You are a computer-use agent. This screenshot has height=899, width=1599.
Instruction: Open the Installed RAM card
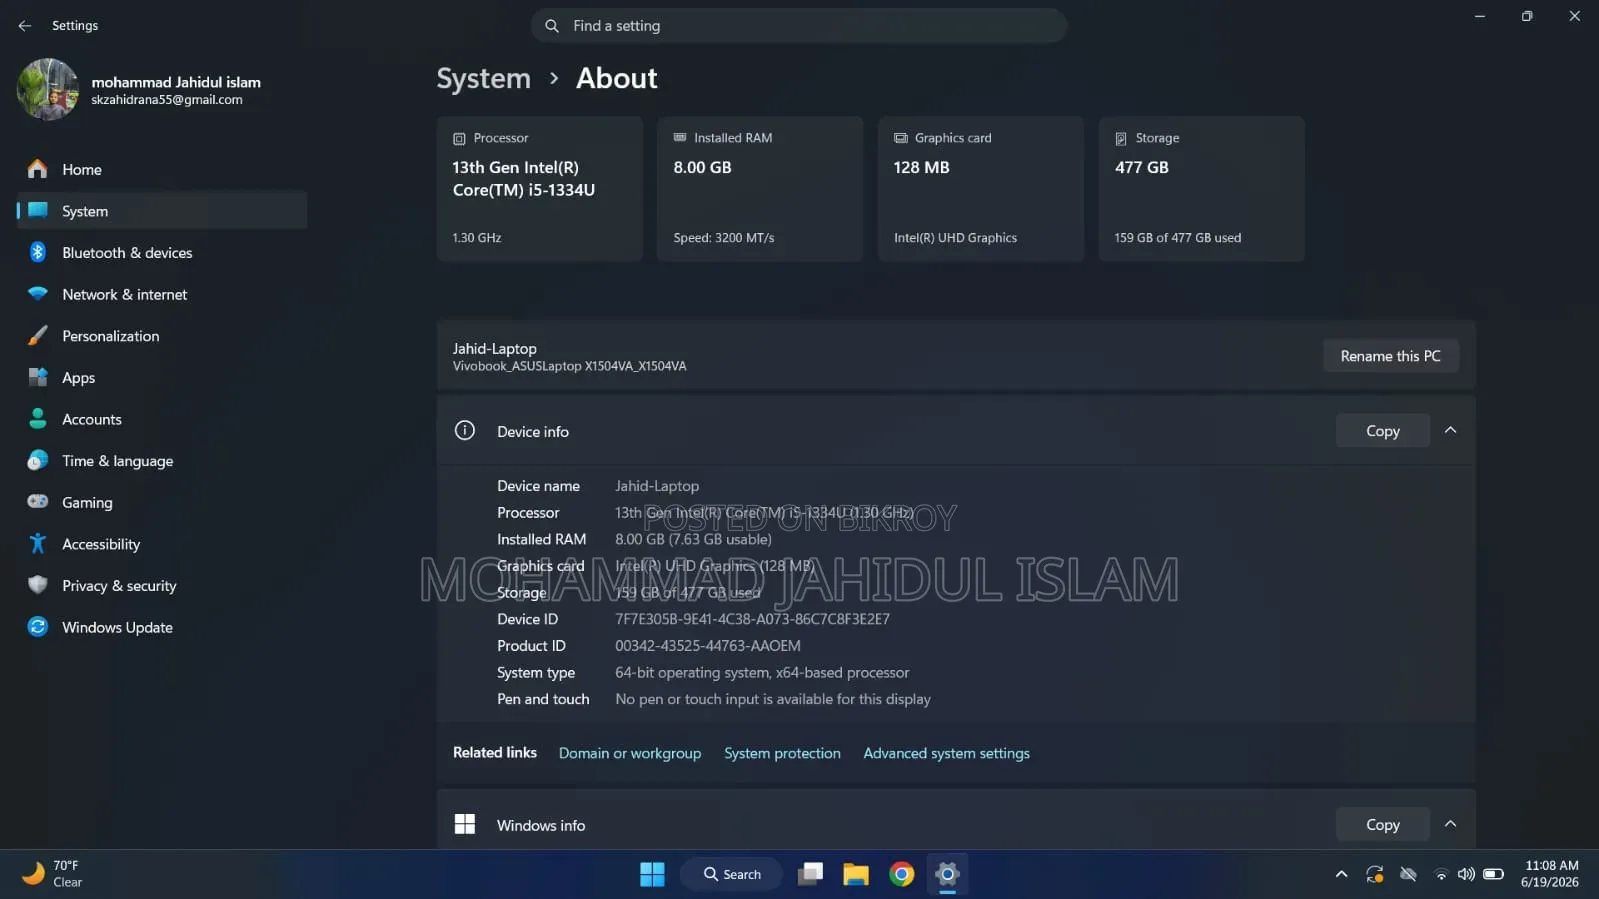[x=760, y=189]
